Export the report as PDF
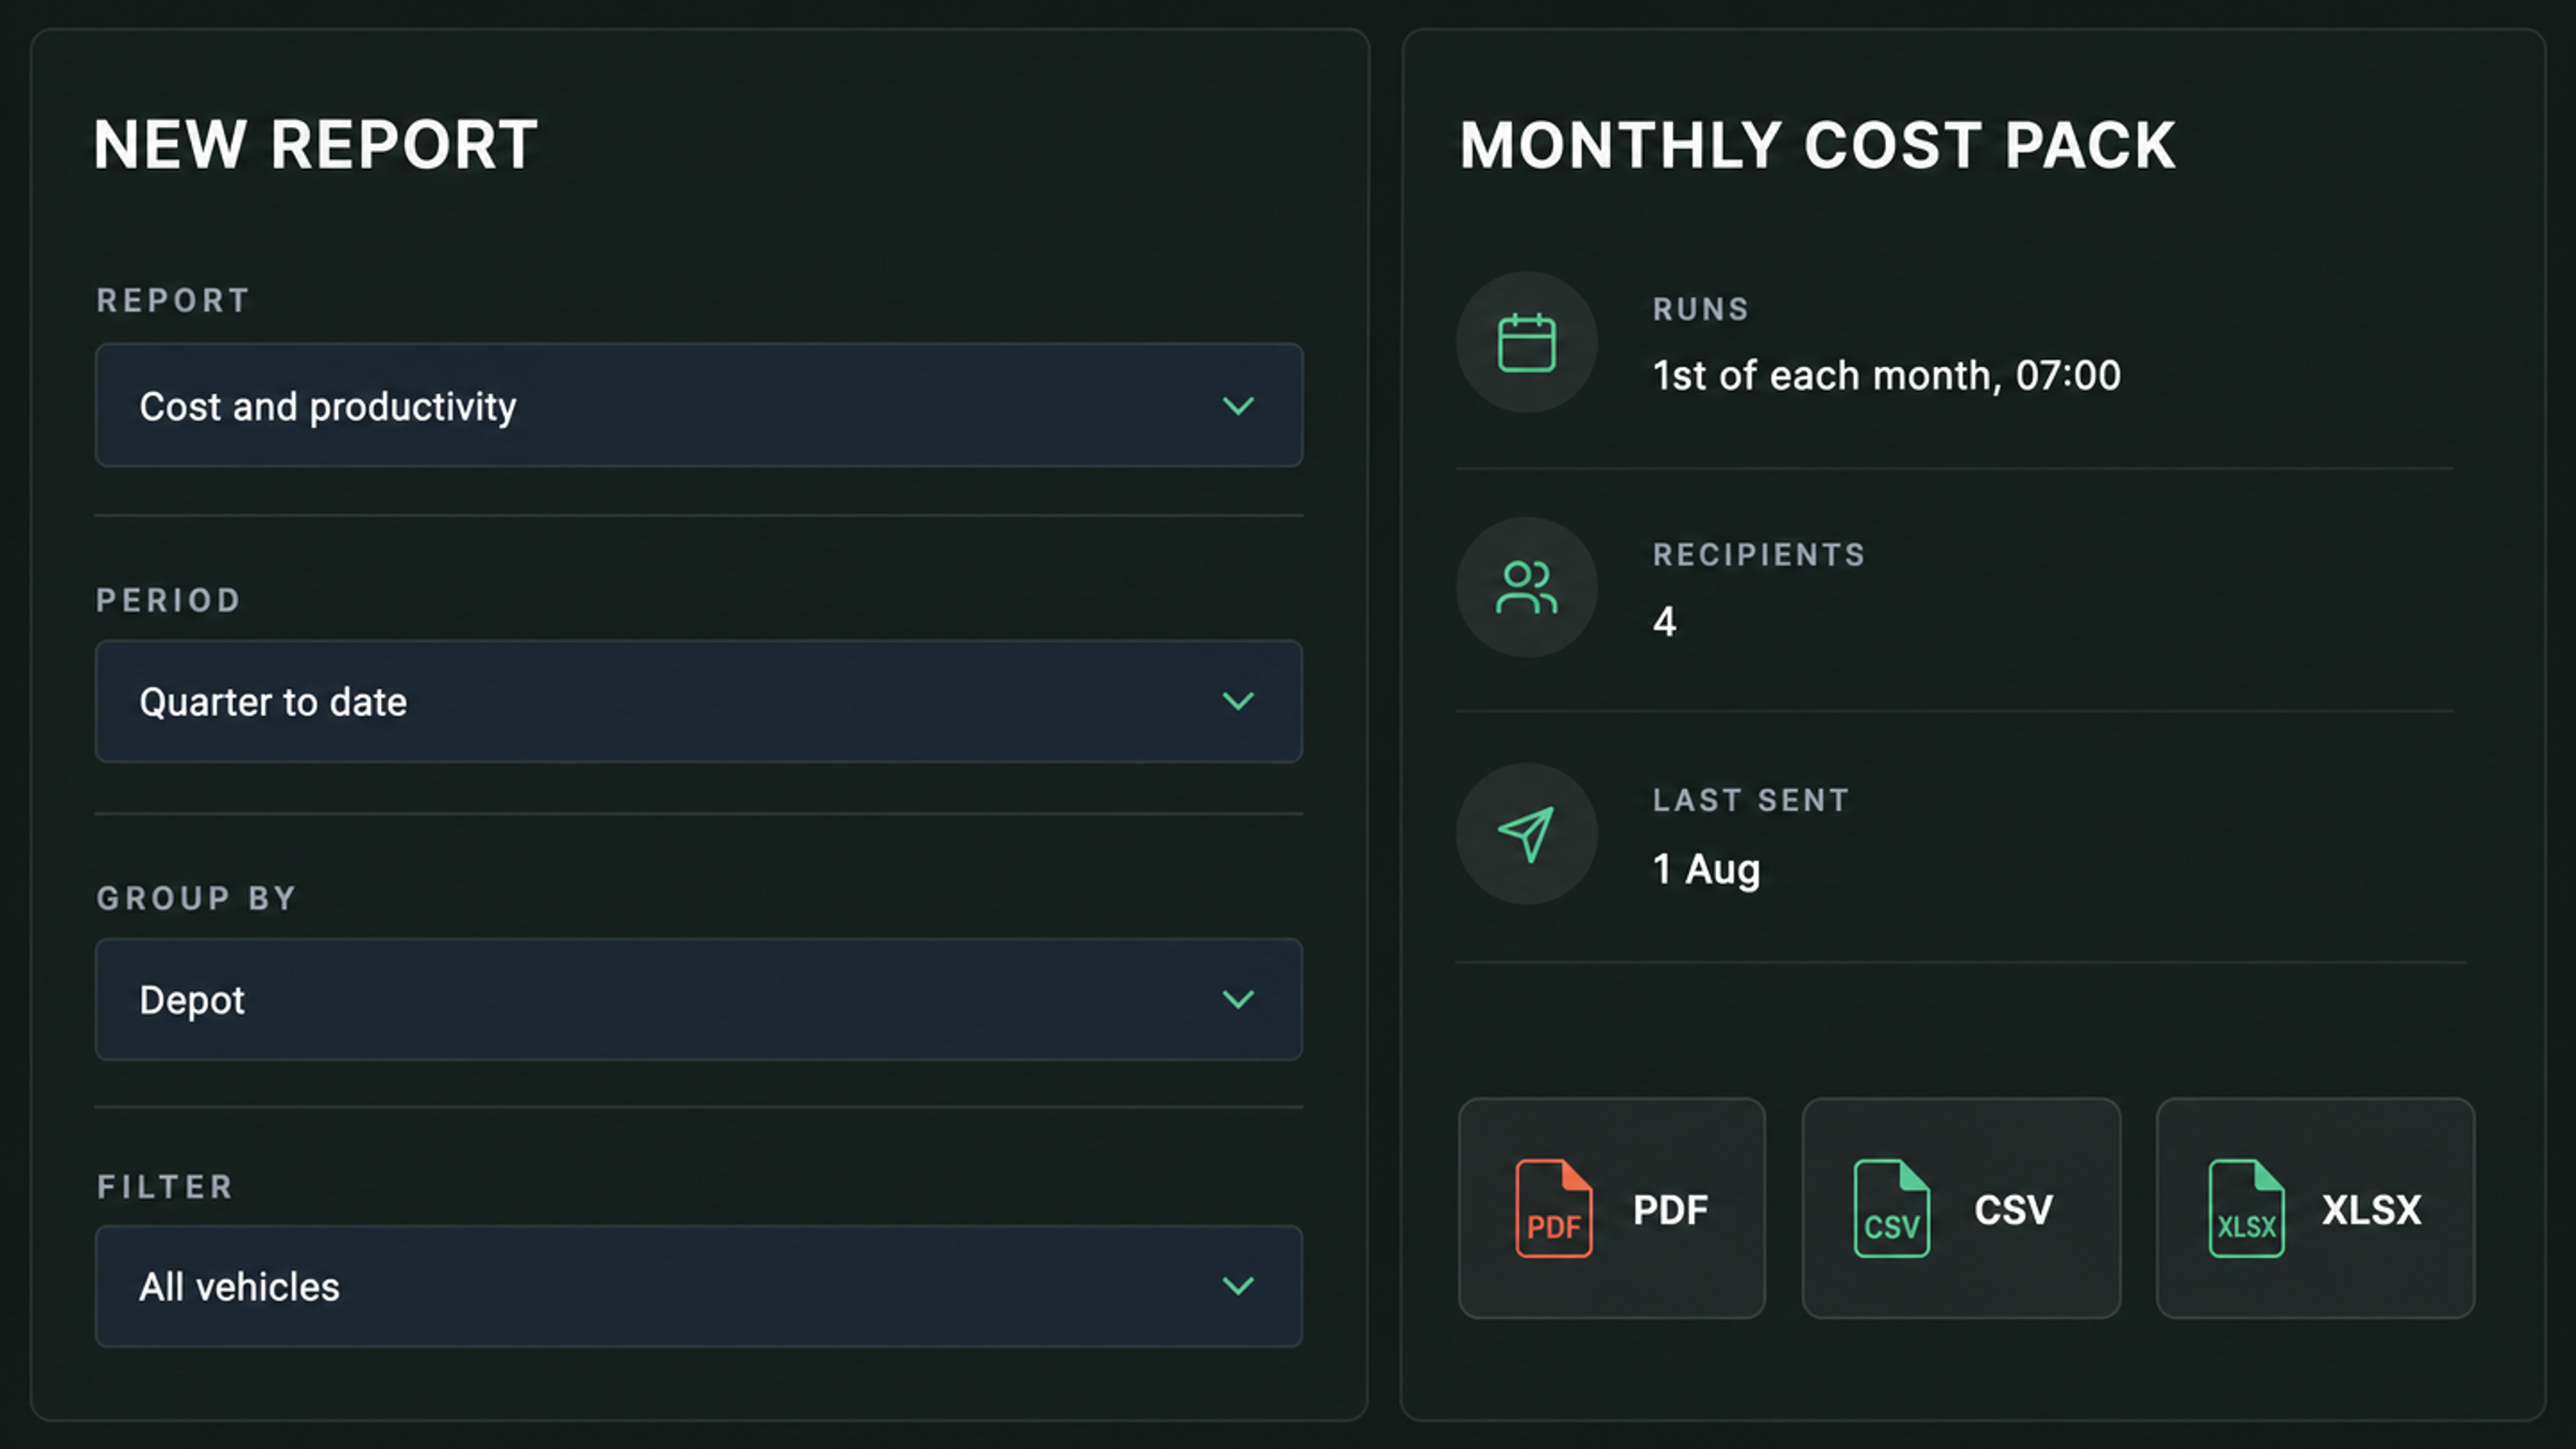This screenshot has height=1449, width=2576. 1611,1208
